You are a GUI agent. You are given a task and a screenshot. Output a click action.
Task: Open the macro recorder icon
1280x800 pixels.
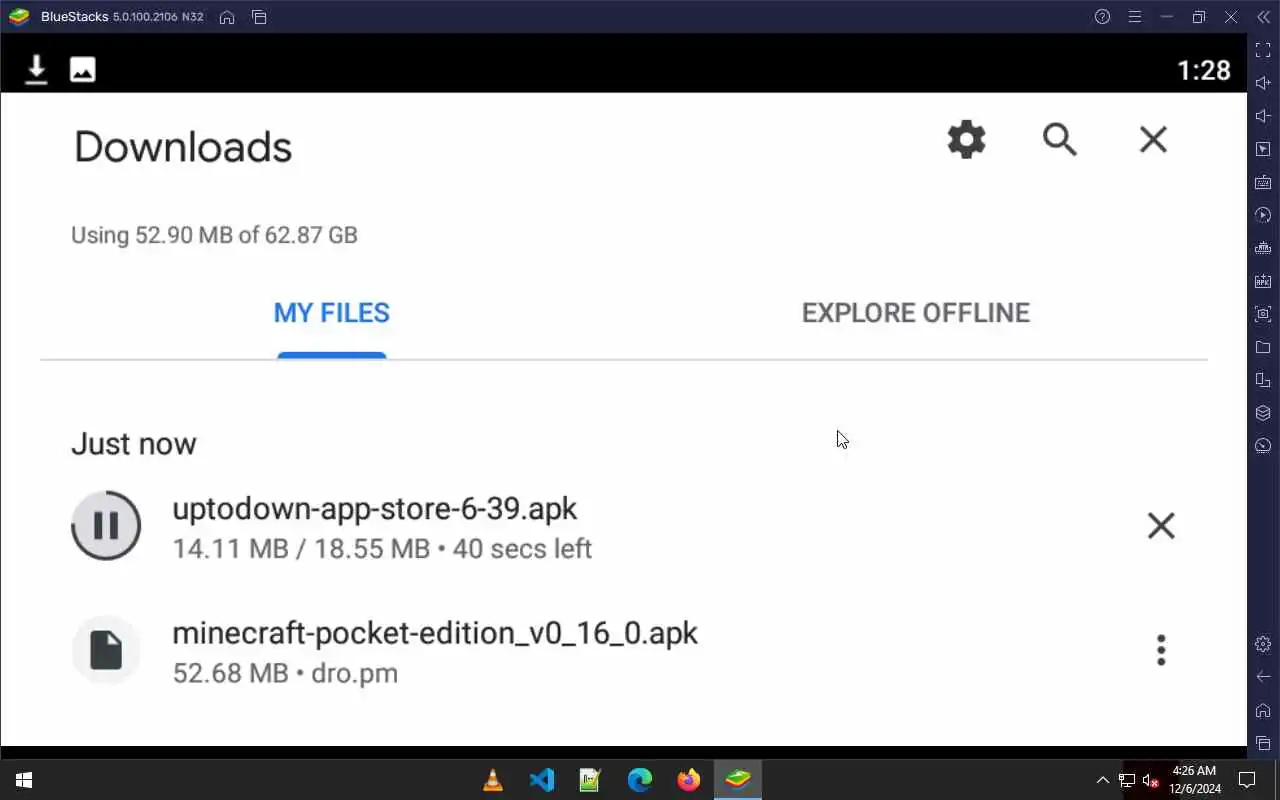tap(1263, 248)
